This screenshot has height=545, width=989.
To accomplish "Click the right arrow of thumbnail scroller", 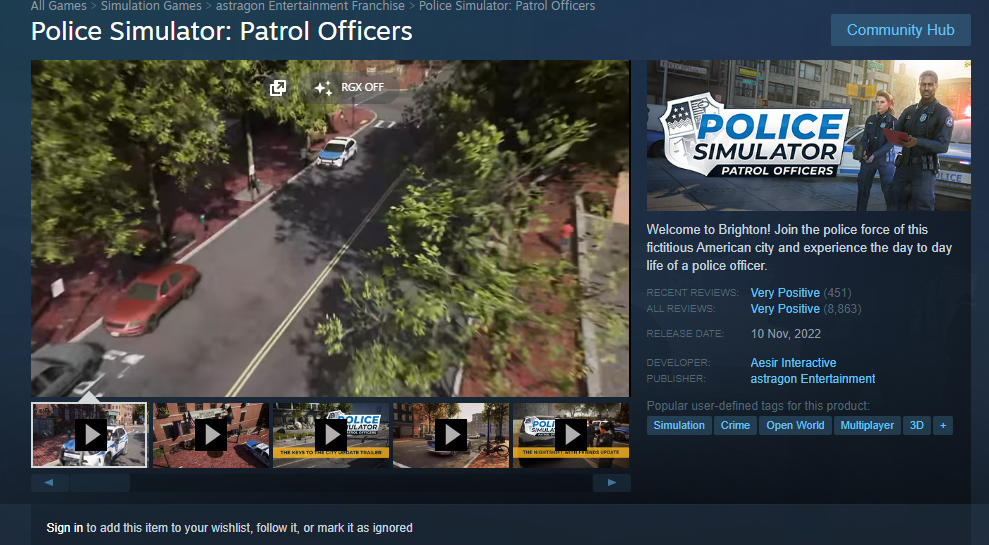I will [611, 483].
